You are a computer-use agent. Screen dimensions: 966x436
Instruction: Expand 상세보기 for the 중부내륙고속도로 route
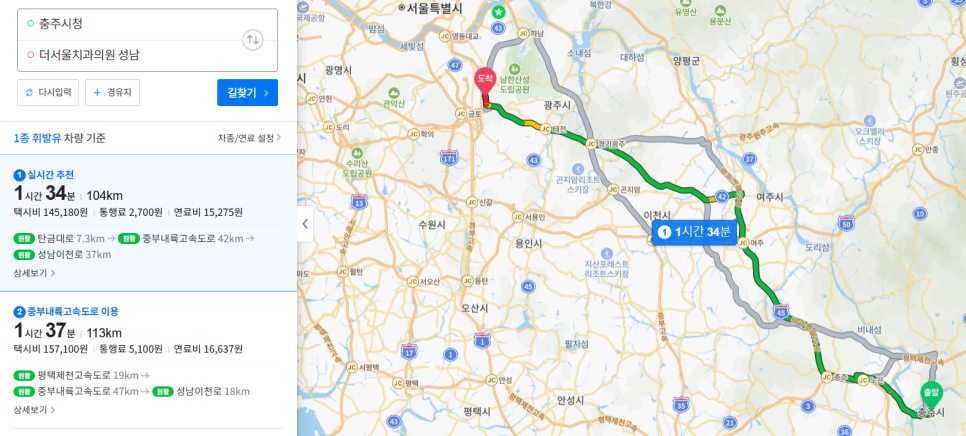(x=34, y=410)
